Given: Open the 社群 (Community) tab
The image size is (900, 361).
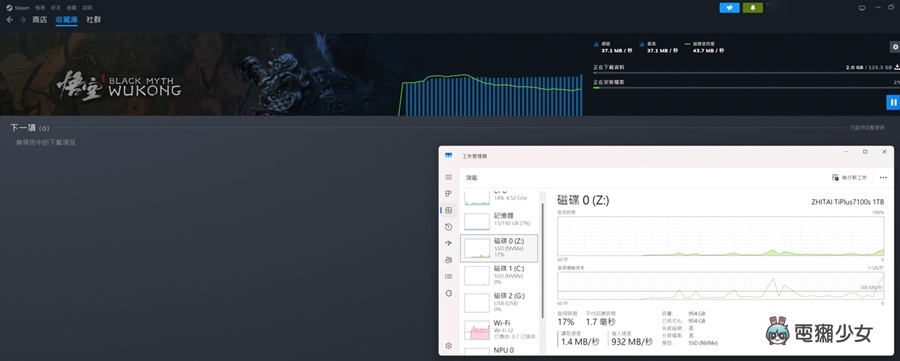Looking at the screenshot, I should point(94,20).
